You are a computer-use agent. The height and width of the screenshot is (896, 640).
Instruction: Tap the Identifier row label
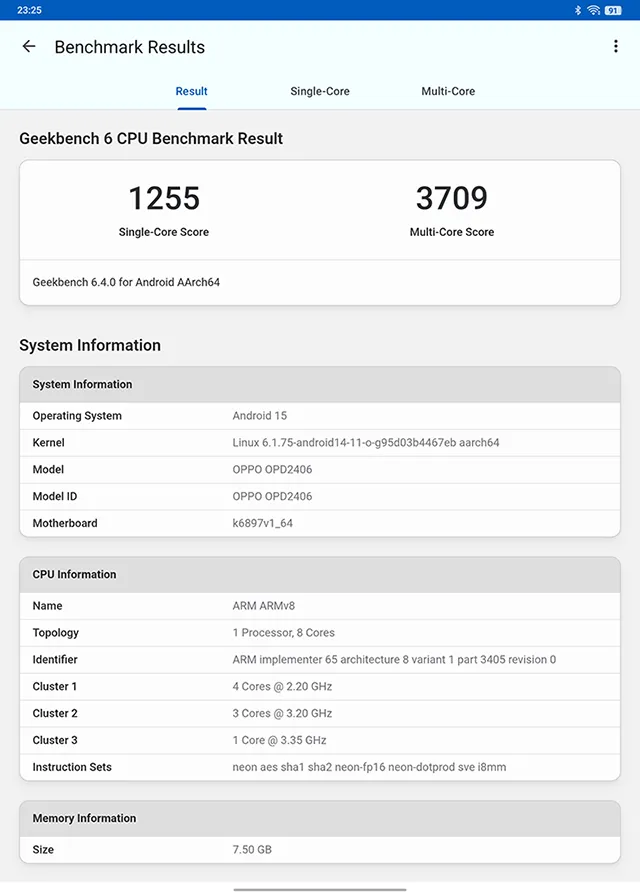pos(55,660)
